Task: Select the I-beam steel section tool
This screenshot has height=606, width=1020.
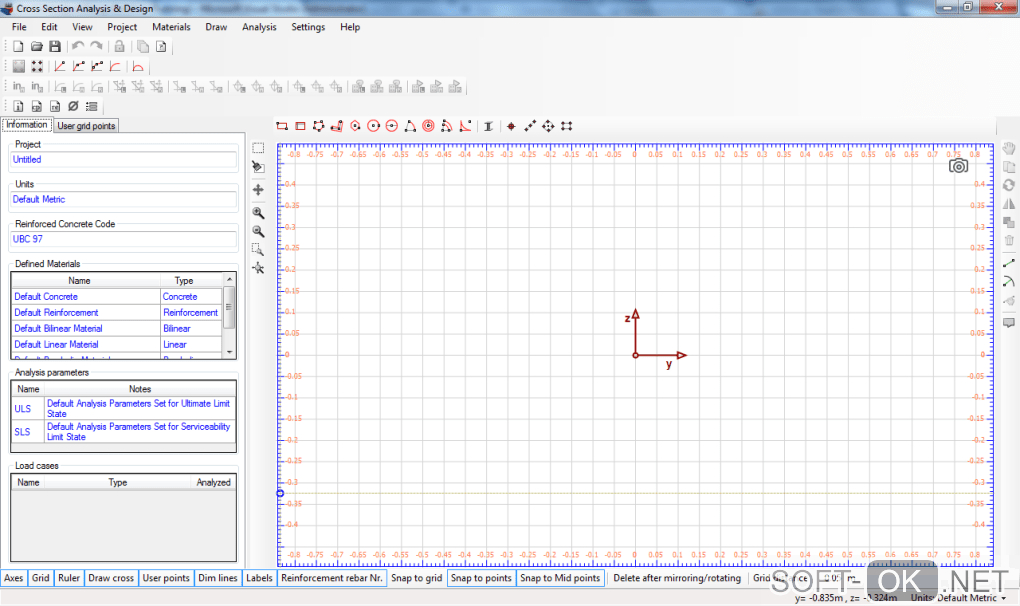Action: [488, 126]
